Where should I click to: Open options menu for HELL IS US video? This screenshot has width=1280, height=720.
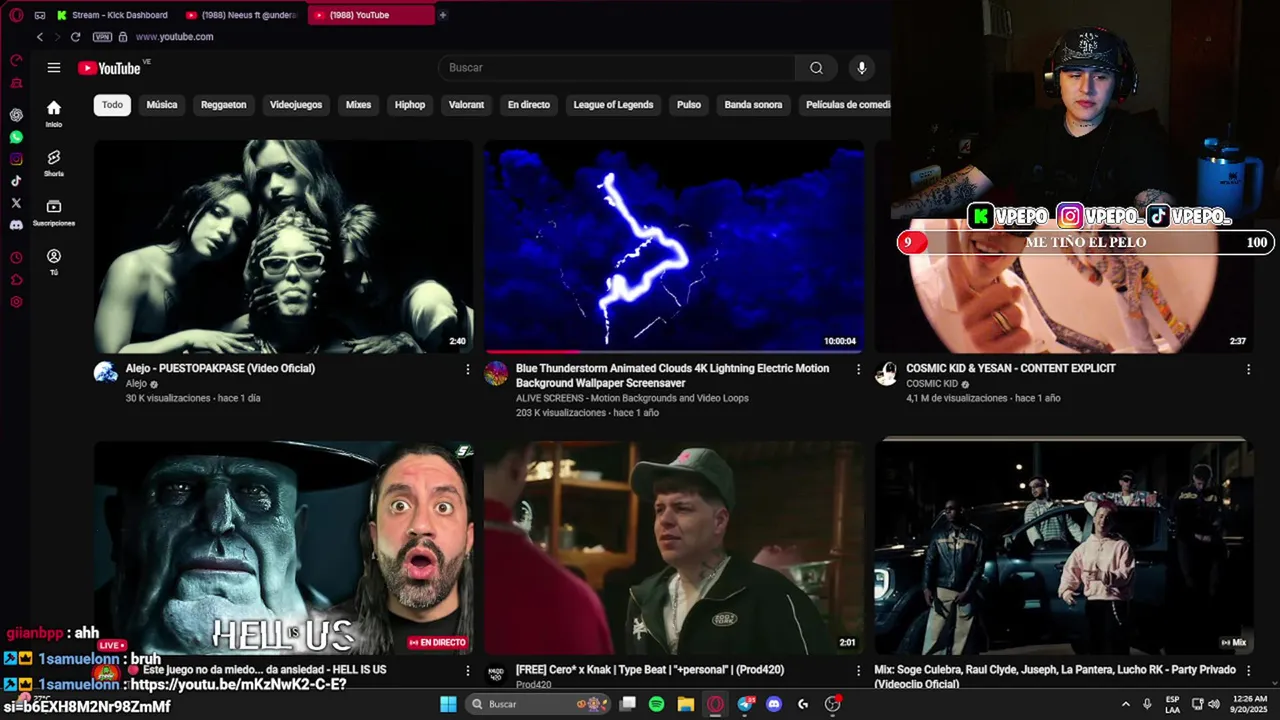pyautogui.click(x=467, y=670)
